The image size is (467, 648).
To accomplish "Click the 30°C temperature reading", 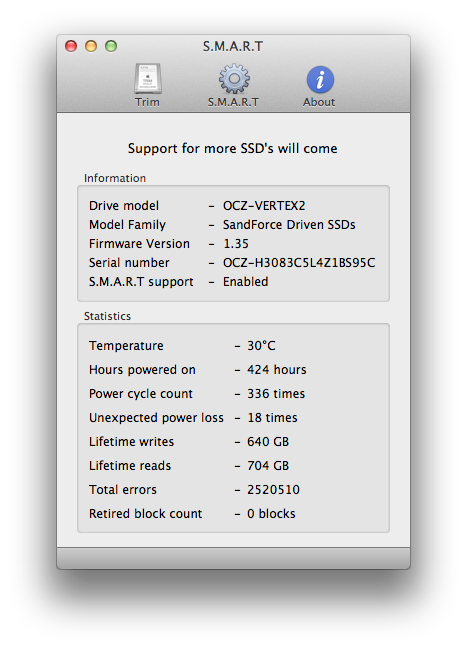I will (261, 346).
